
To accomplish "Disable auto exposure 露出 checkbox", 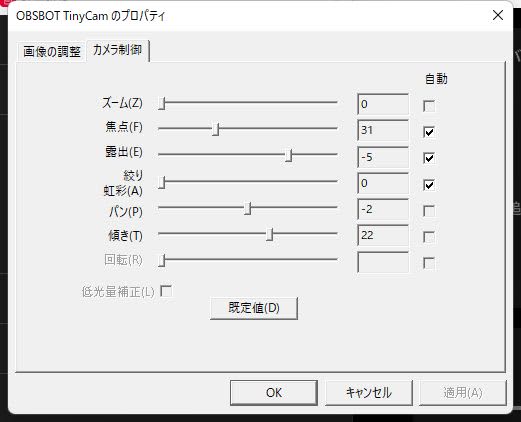I will pyautogui.click(x=429, y=158).
